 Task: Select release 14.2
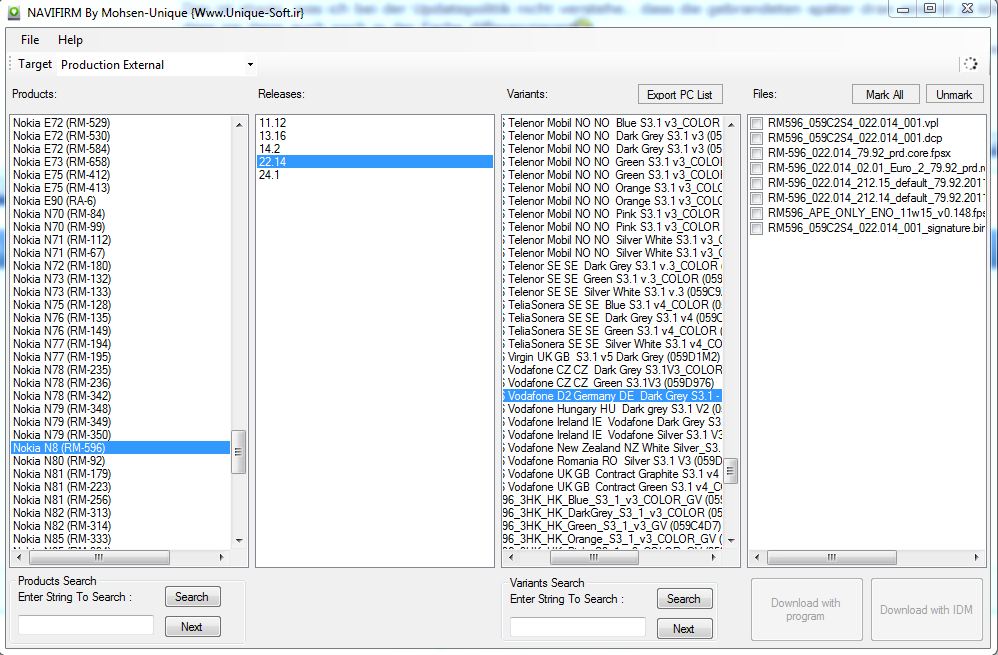pos(374,149)
